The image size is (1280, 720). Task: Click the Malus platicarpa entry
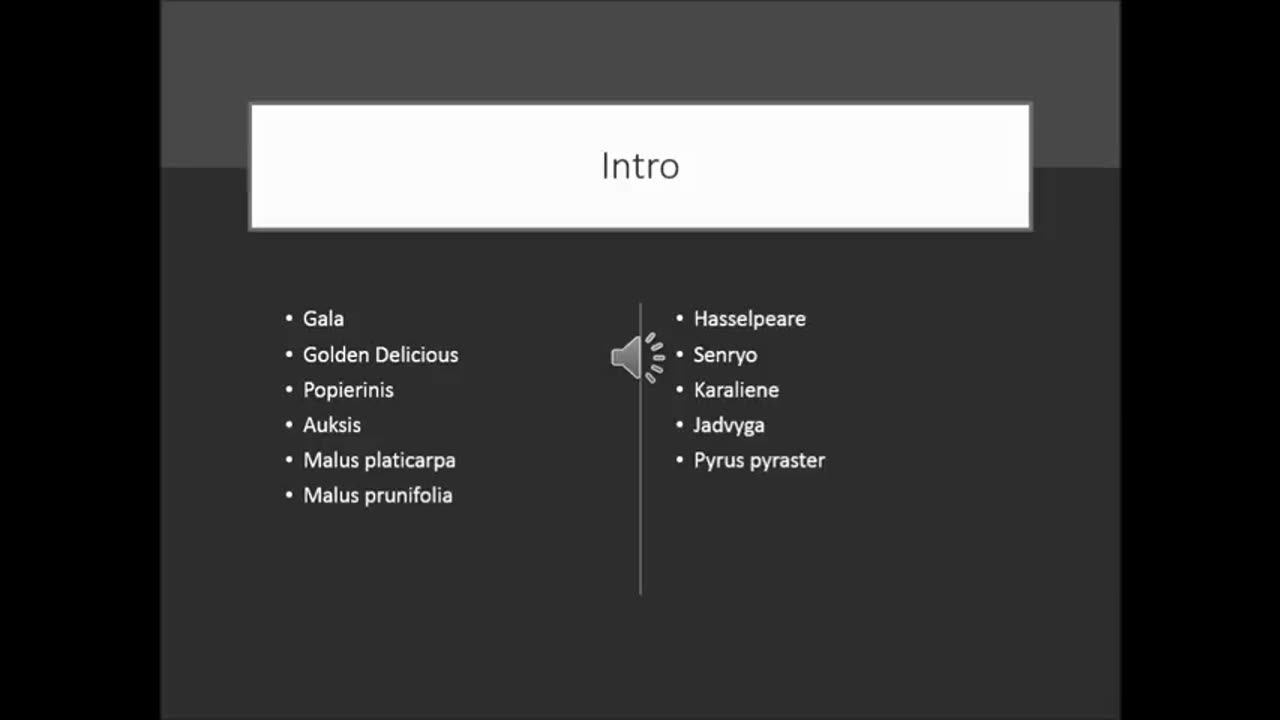pos(379,461)
